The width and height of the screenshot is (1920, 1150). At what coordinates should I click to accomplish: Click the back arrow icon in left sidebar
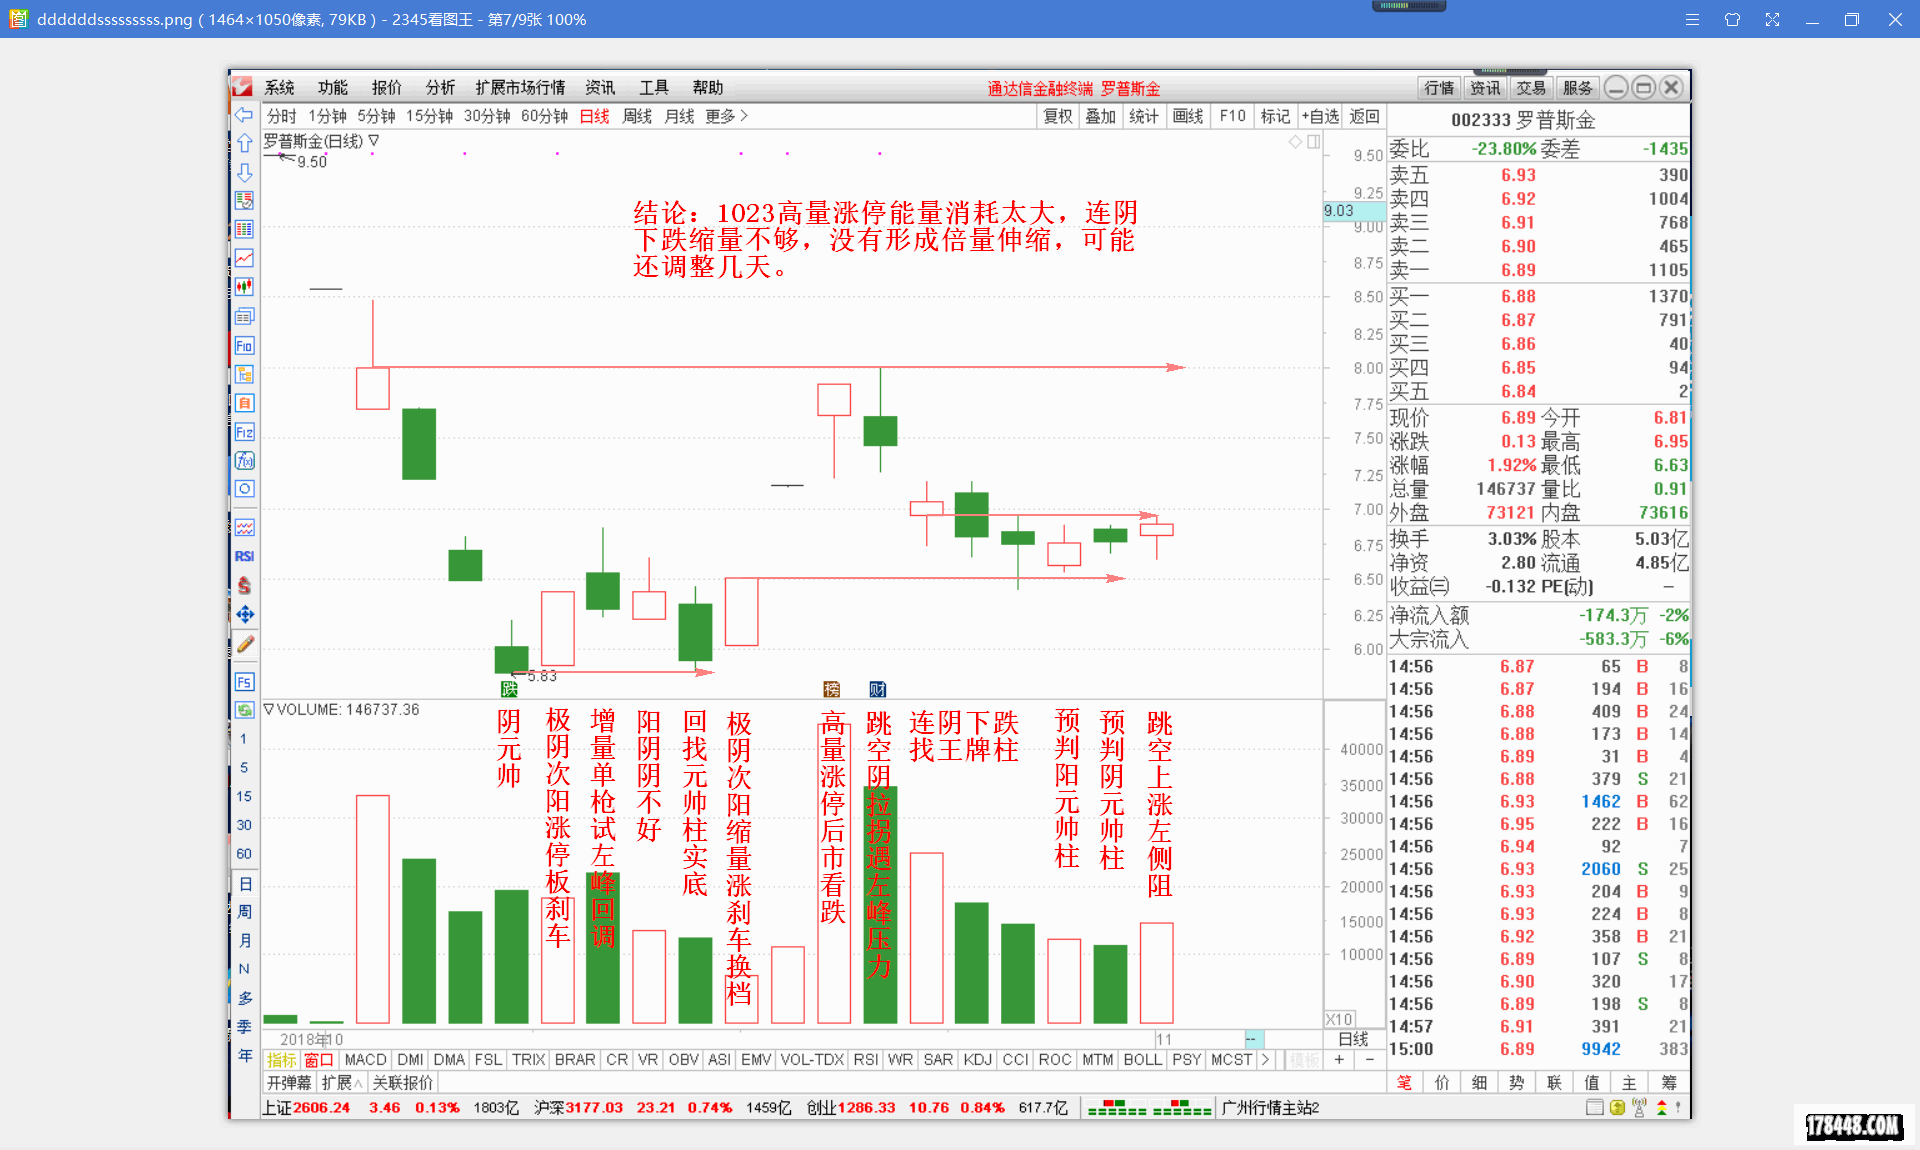pos(244,116)
